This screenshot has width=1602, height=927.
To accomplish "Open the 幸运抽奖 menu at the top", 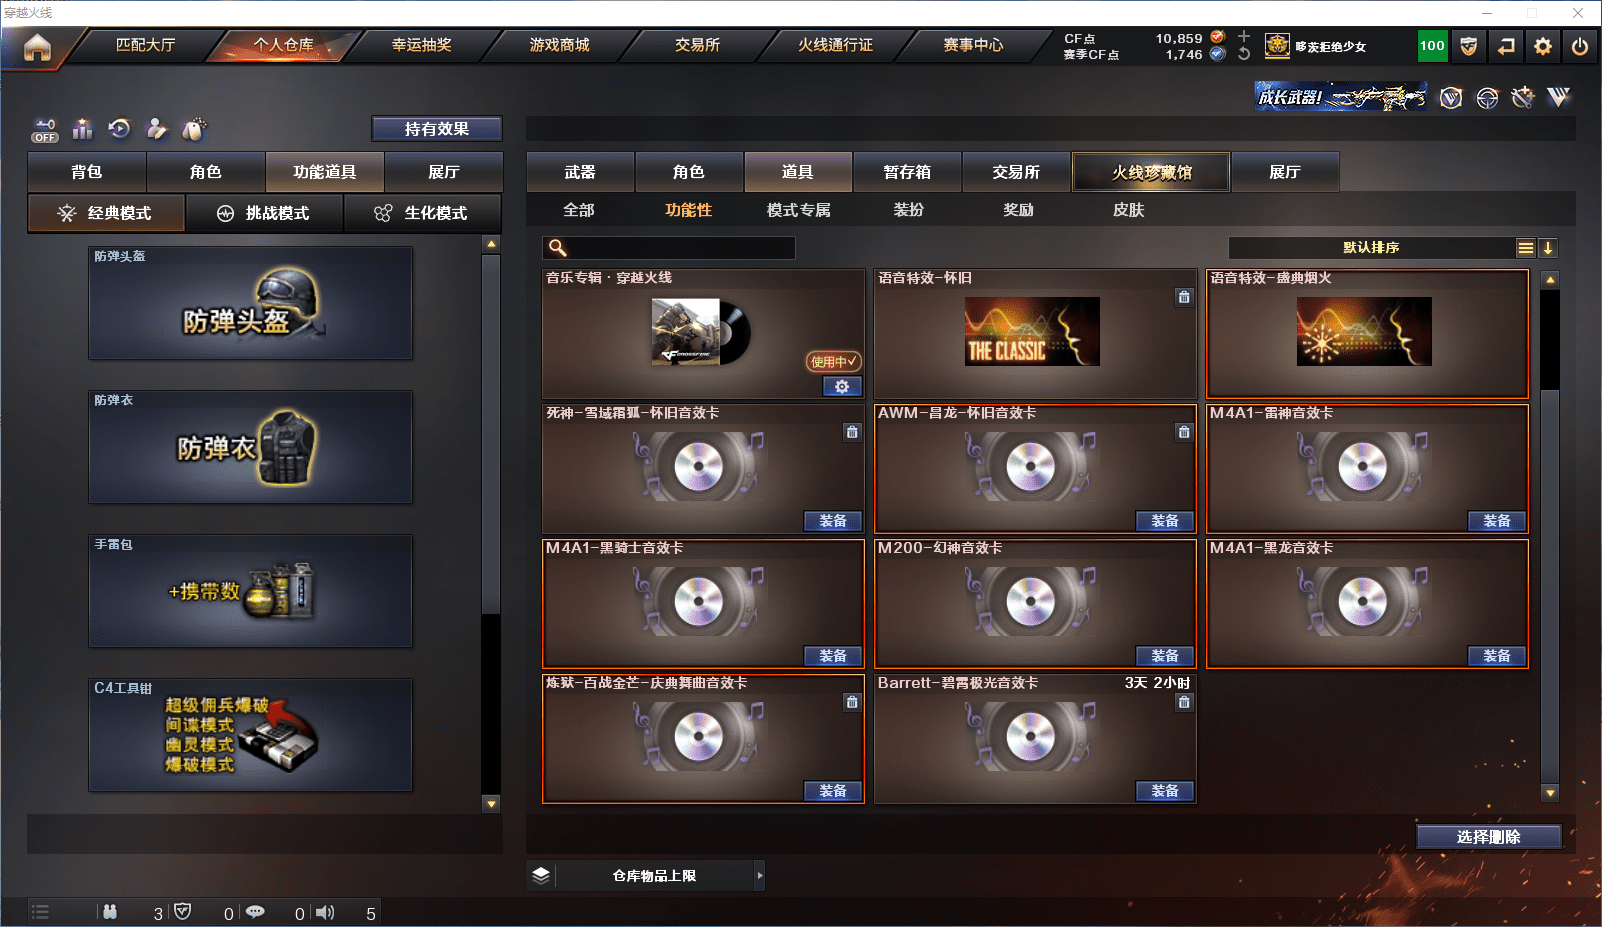I will click(420, 44).
